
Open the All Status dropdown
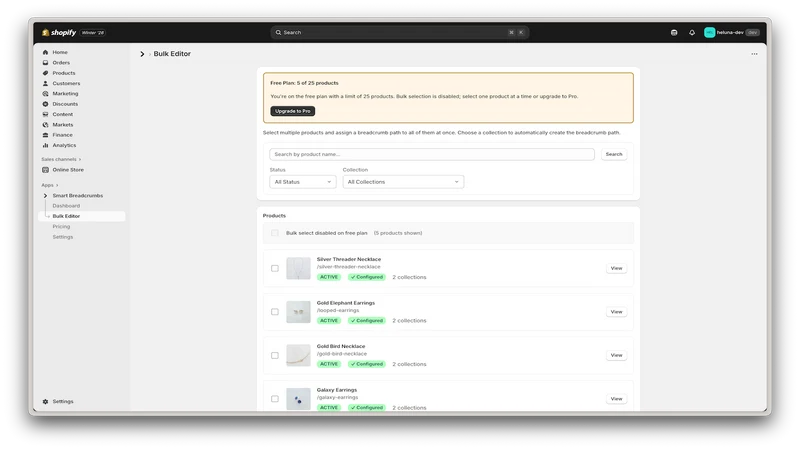(303, 182)
